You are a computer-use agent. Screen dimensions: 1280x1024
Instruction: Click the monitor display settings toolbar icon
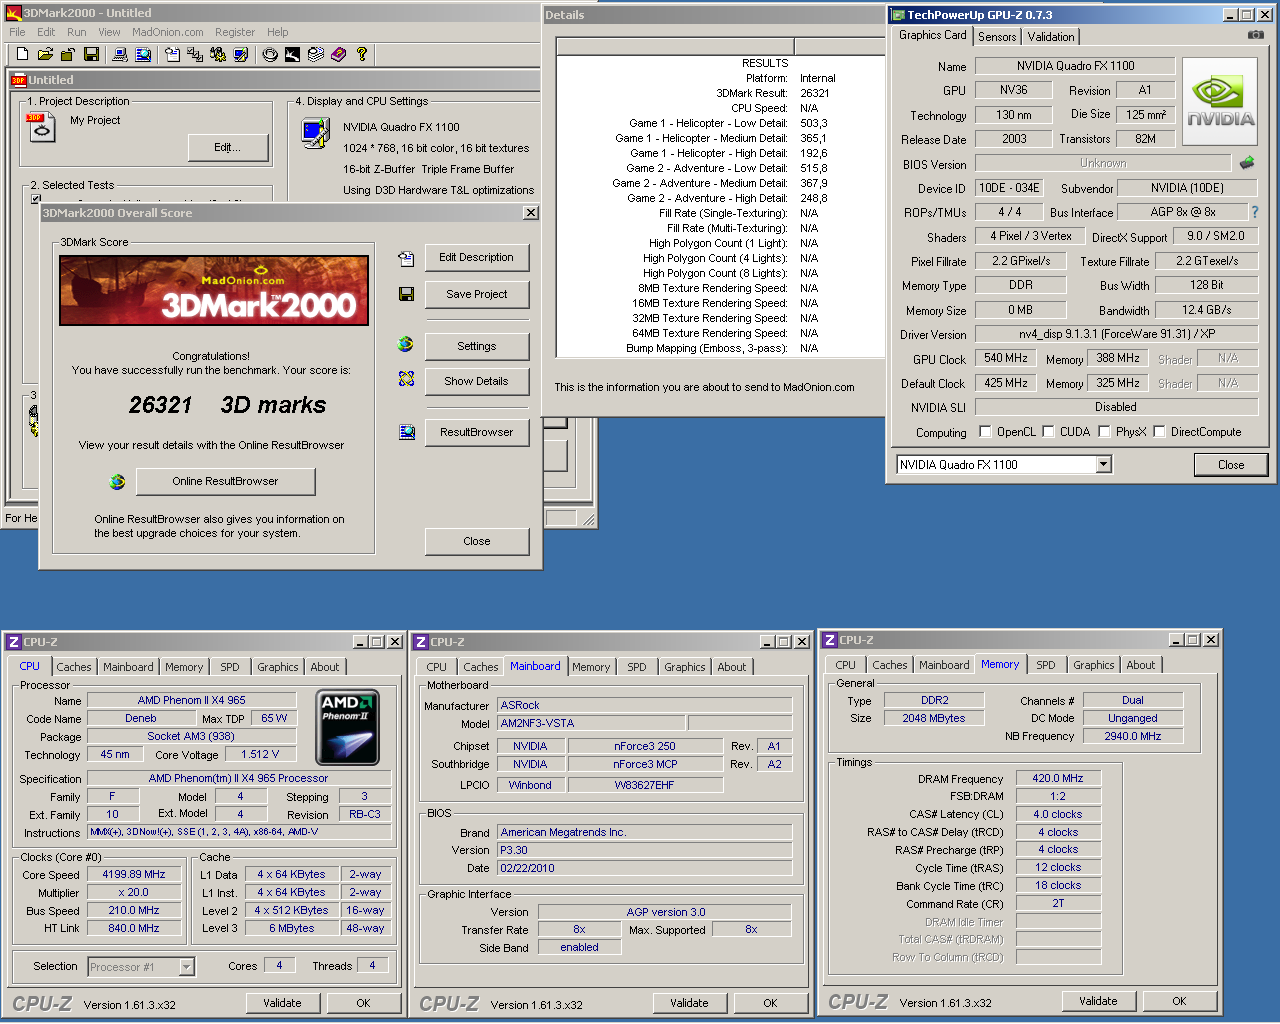pyautogui.click(x=241, y=54)
